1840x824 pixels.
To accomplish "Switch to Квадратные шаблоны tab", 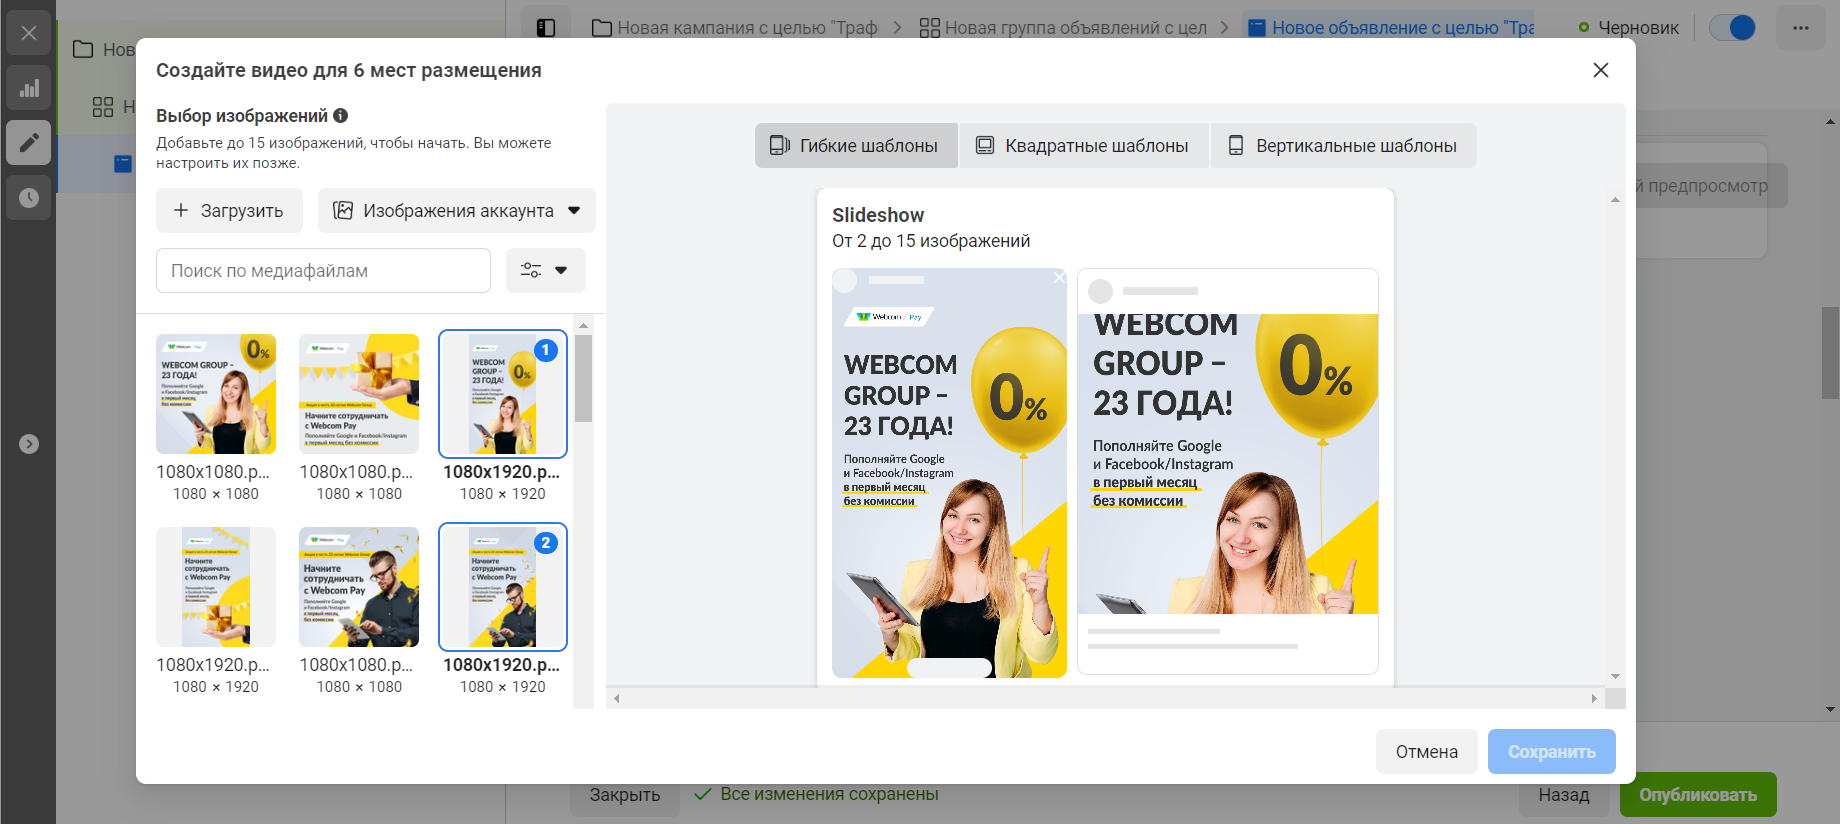I will tap(1084, 146).
